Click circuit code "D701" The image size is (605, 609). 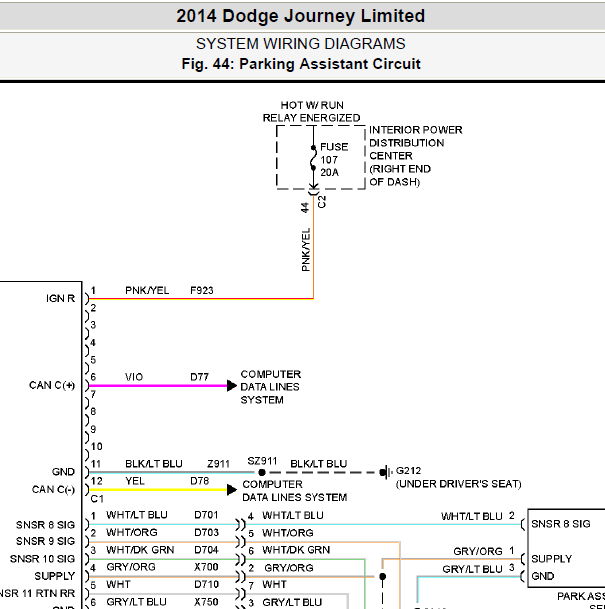coord(206,515)
